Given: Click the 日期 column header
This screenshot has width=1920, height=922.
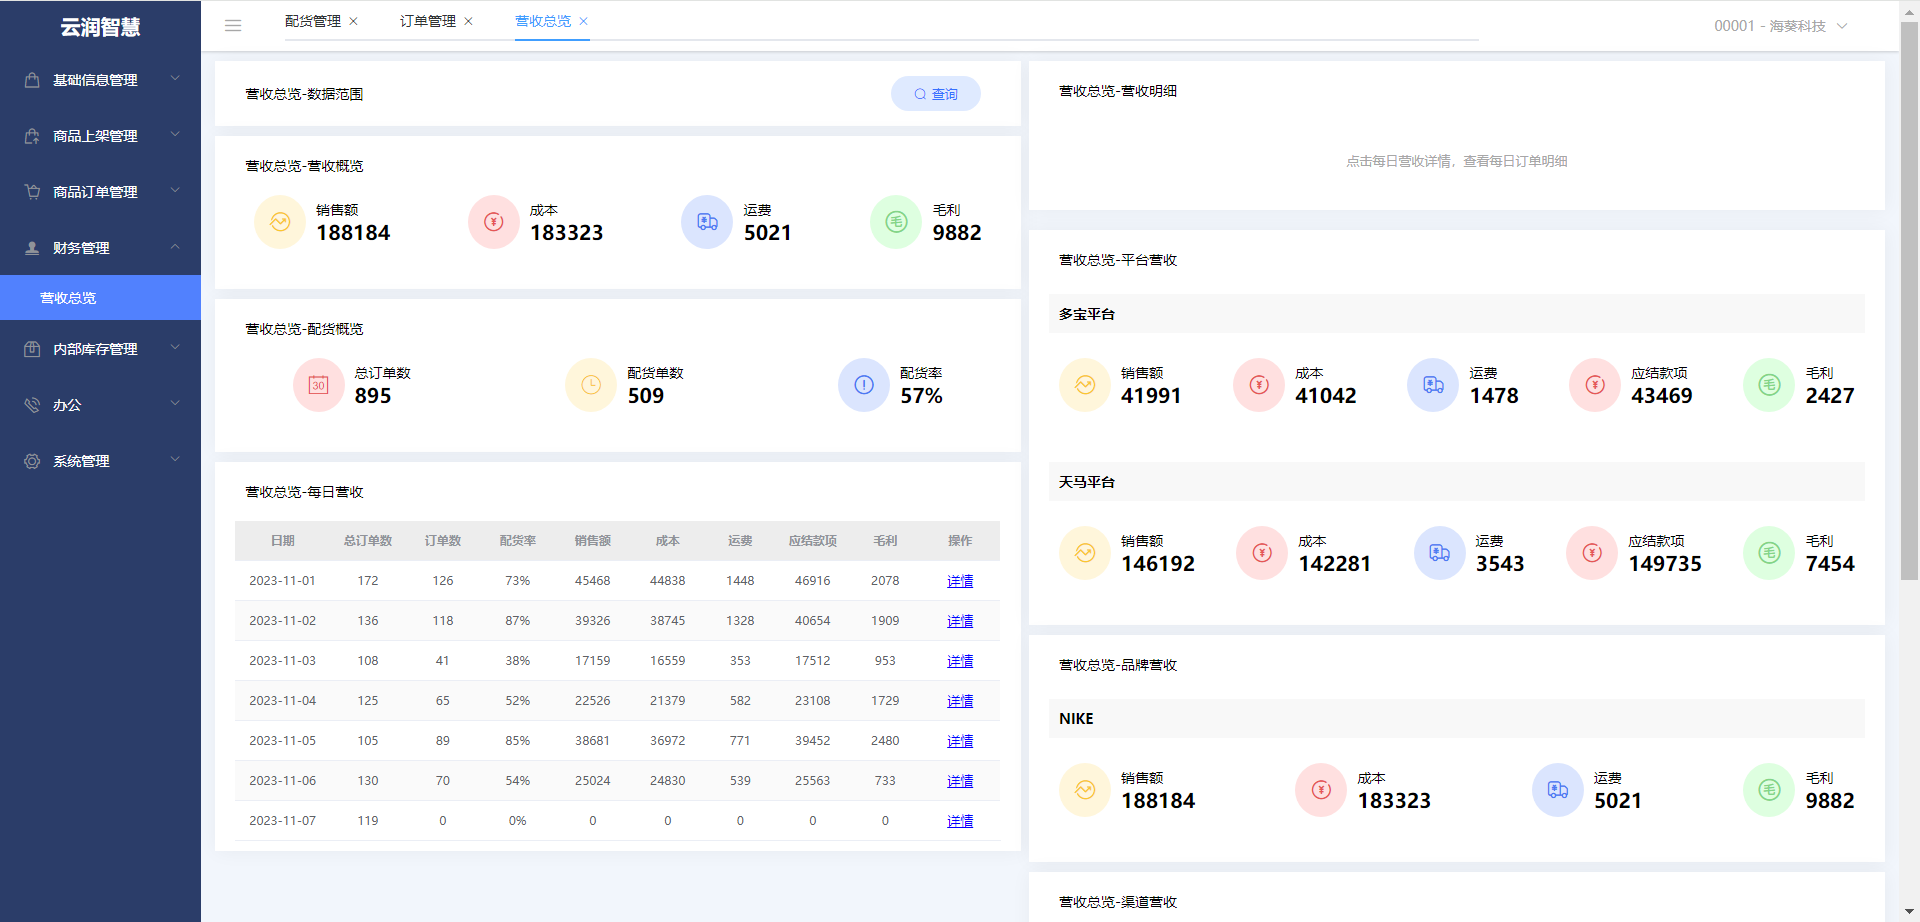Looking at the screenshot, I should click(283, 541).
